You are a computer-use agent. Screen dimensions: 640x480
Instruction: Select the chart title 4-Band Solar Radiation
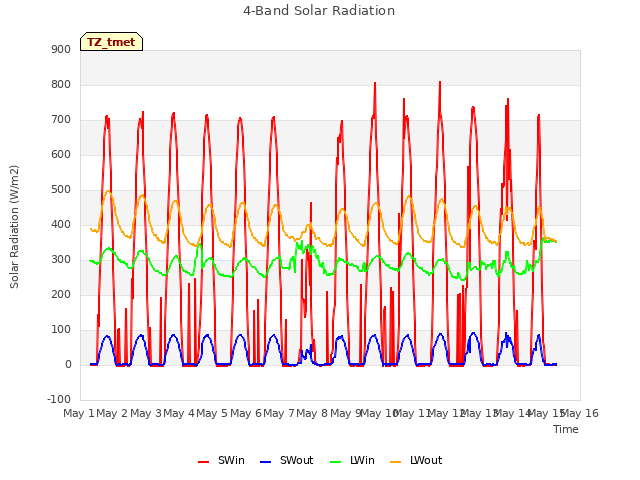pos(319,11)
